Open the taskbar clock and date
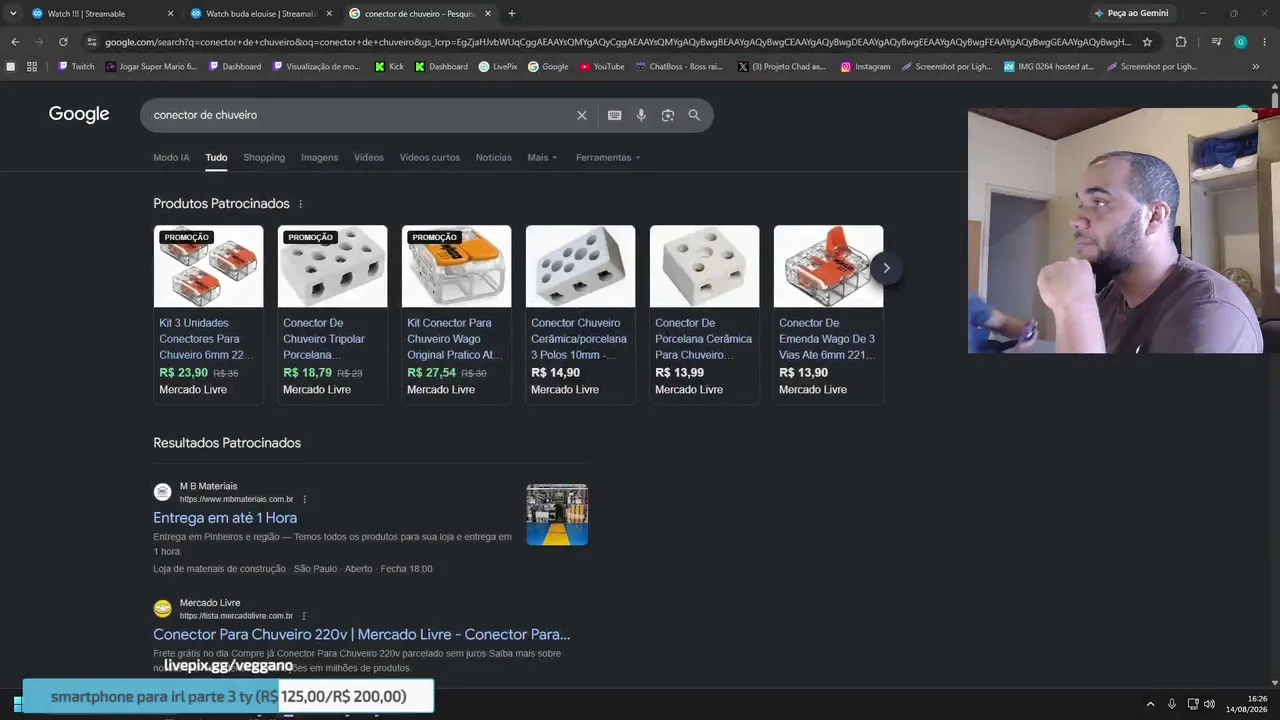Viewport: 1280px width, 720px height. 1247,704
